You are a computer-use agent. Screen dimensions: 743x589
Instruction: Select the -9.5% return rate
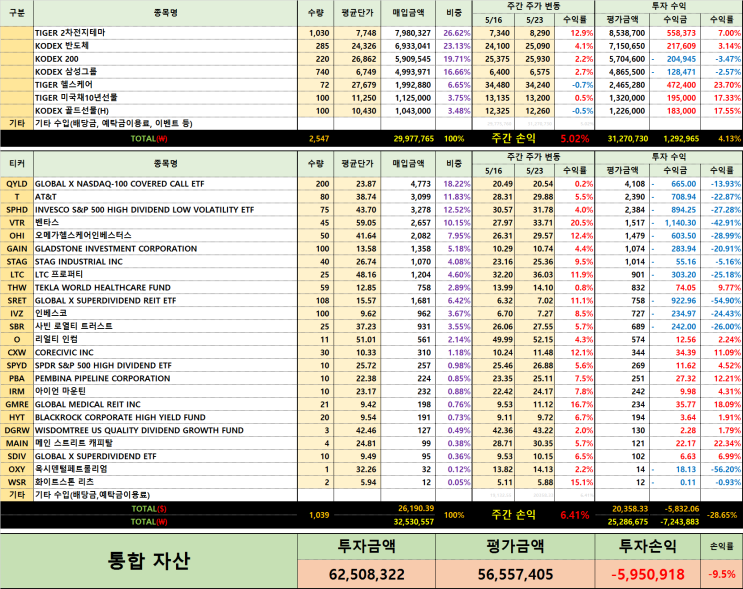pos(722,574)
